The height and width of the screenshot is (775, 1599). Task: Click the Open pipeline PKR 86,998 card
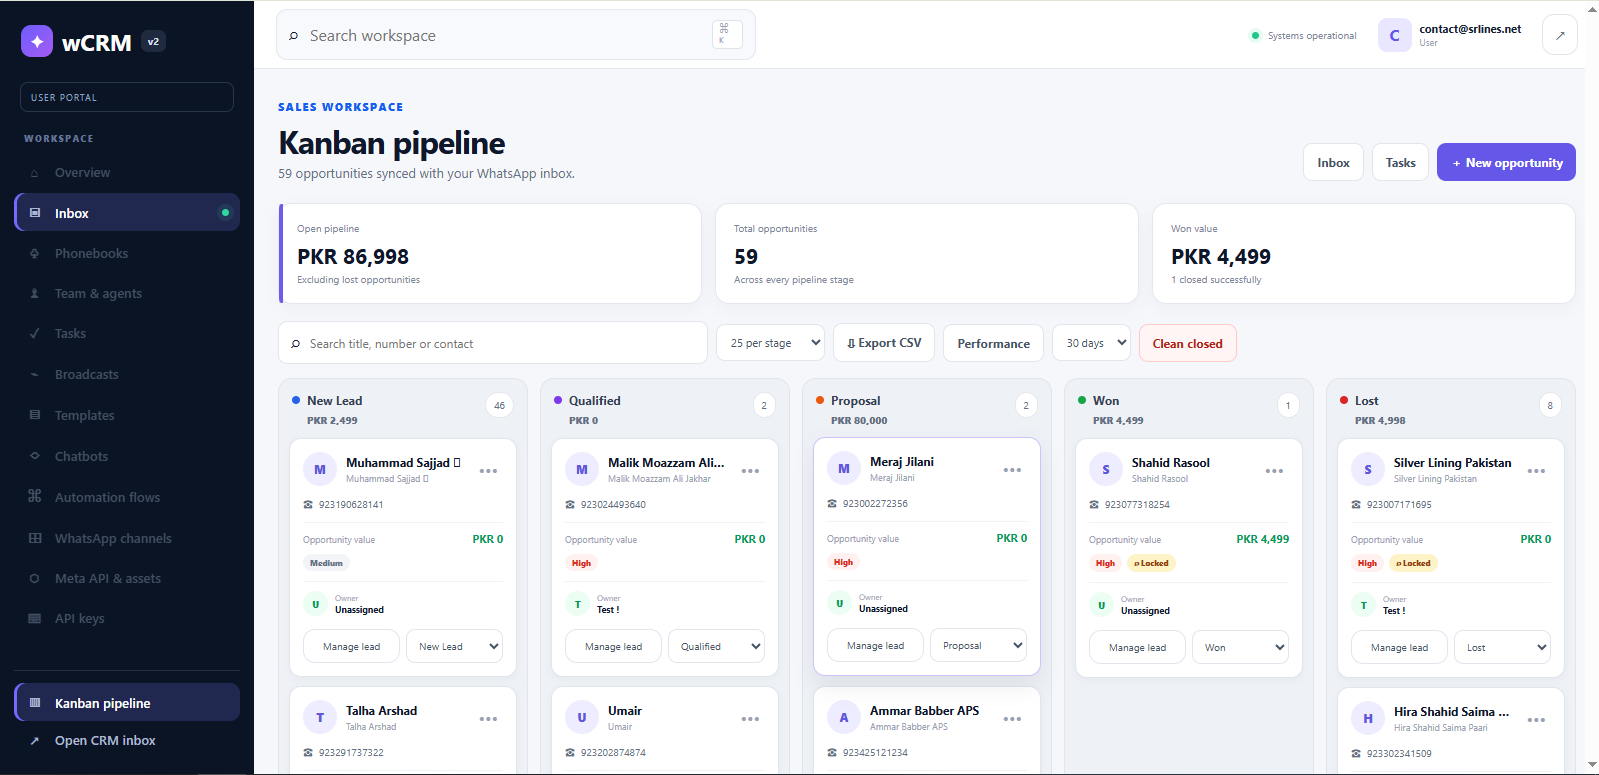click(490, 254)
